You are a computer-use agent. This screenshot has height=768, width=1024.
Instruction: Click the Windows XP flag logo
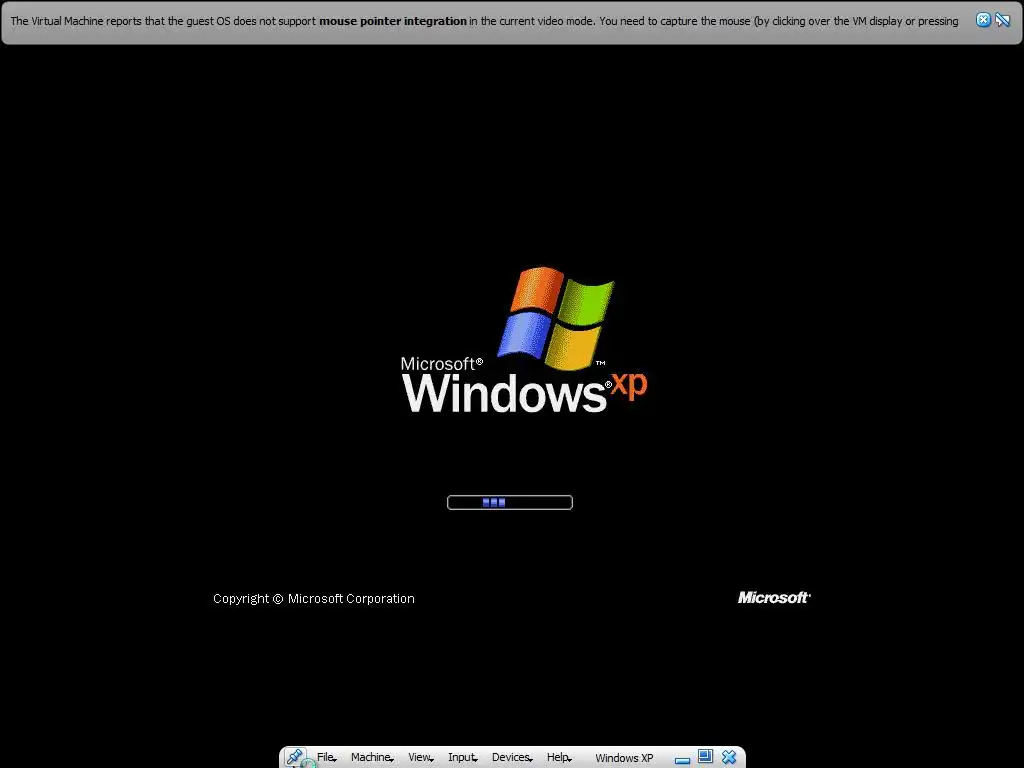click(556, 318)
